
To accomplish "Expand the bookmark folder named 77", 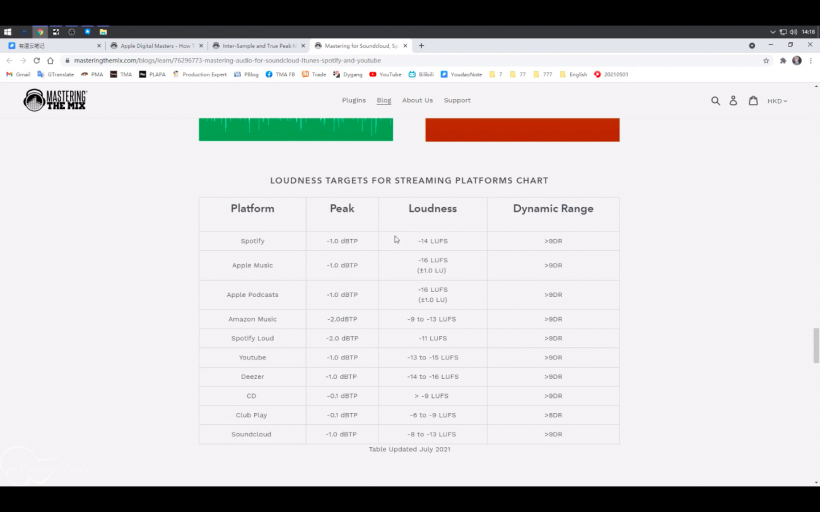I will tap(518, 75).
